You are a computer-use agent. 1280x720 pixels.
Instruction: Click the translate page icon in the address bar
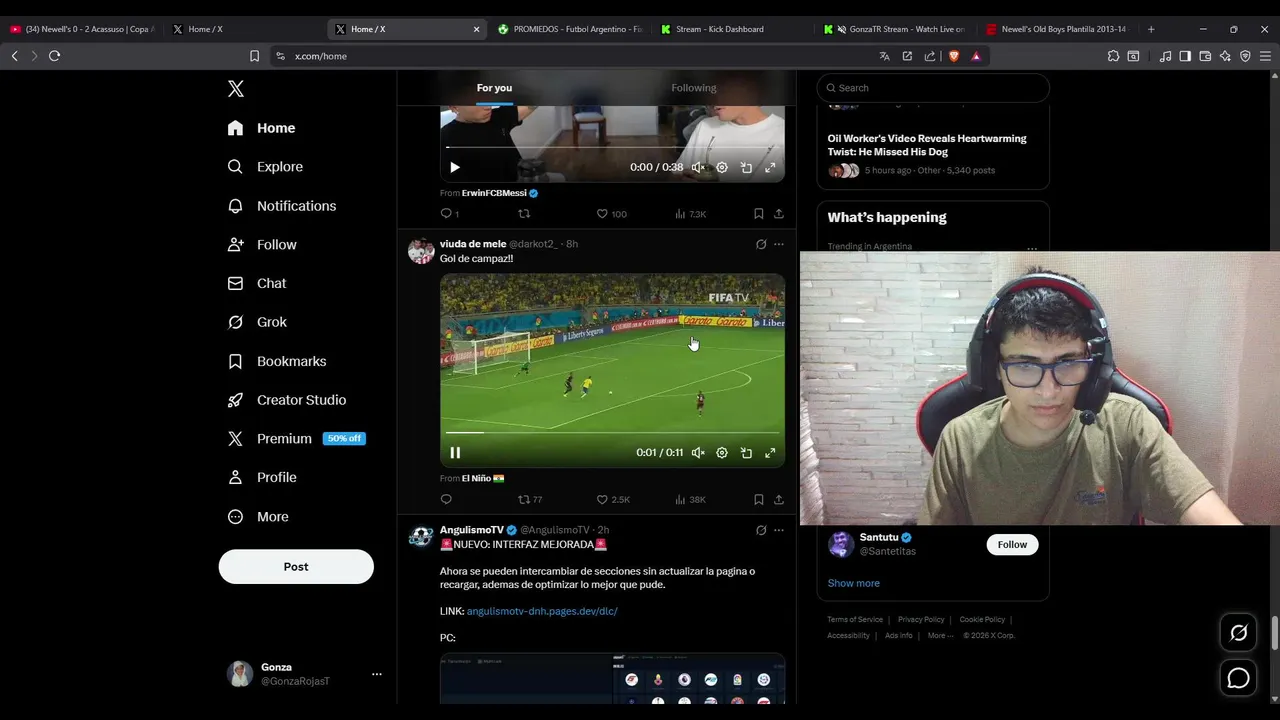click(884, 56)
